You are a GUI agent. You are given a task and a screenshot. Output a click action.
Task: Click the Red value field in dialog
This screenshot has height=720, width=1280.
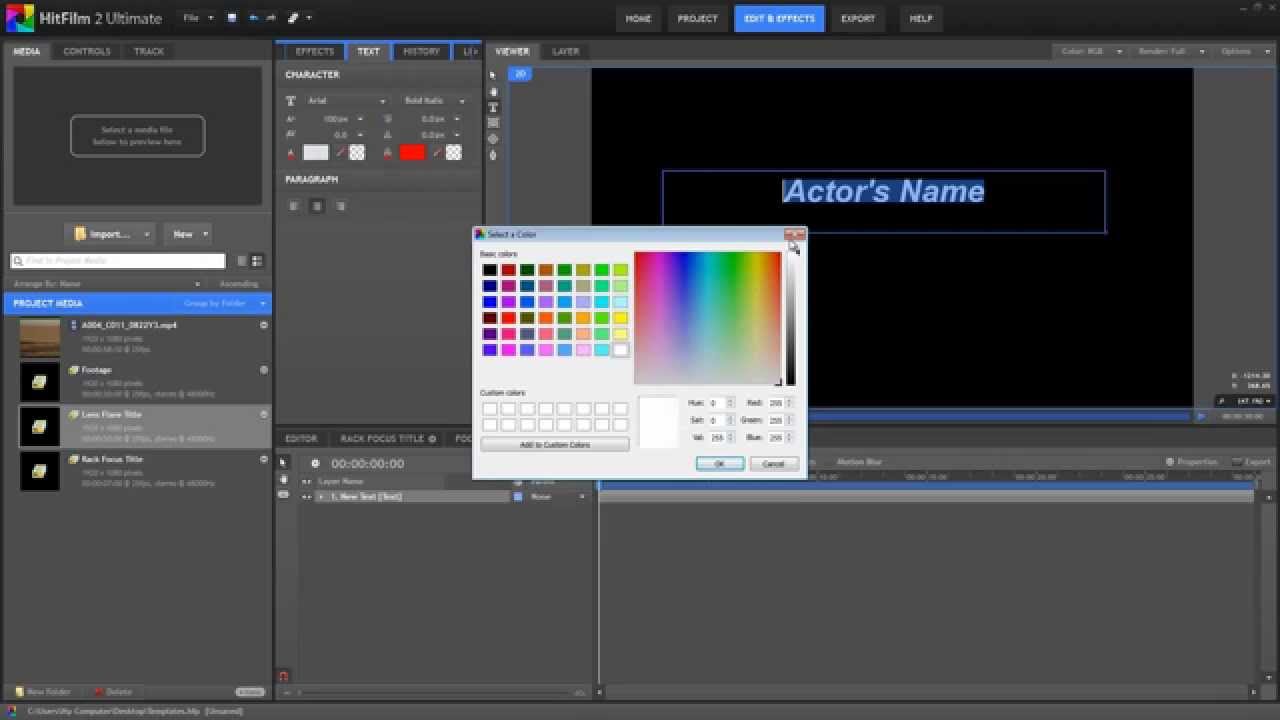[776, 403]
